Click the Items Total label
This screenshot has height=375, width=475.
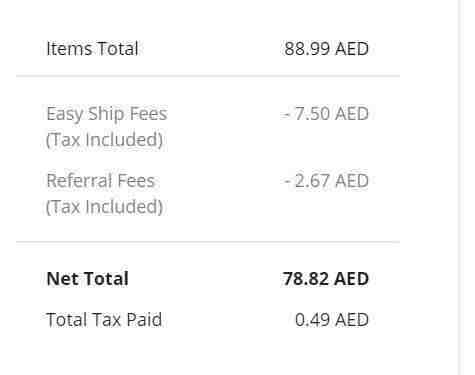(x=92, y=49)
